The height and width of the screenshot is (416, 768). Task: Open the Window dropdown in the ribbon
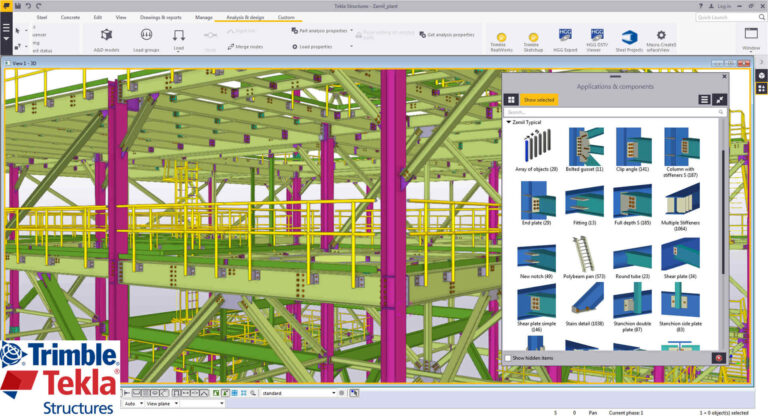[x=750, y=39]
